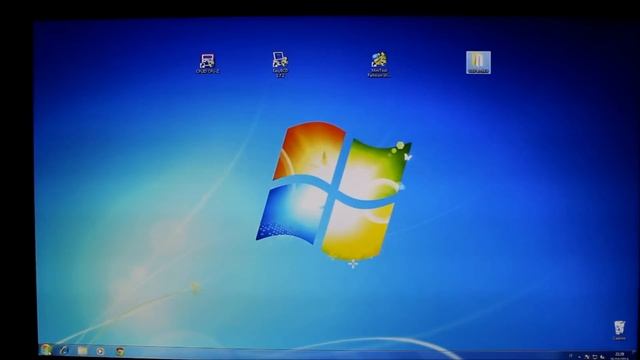
Task: Launch Internet Explorer from the taskbar
Action: click(64, 350)
